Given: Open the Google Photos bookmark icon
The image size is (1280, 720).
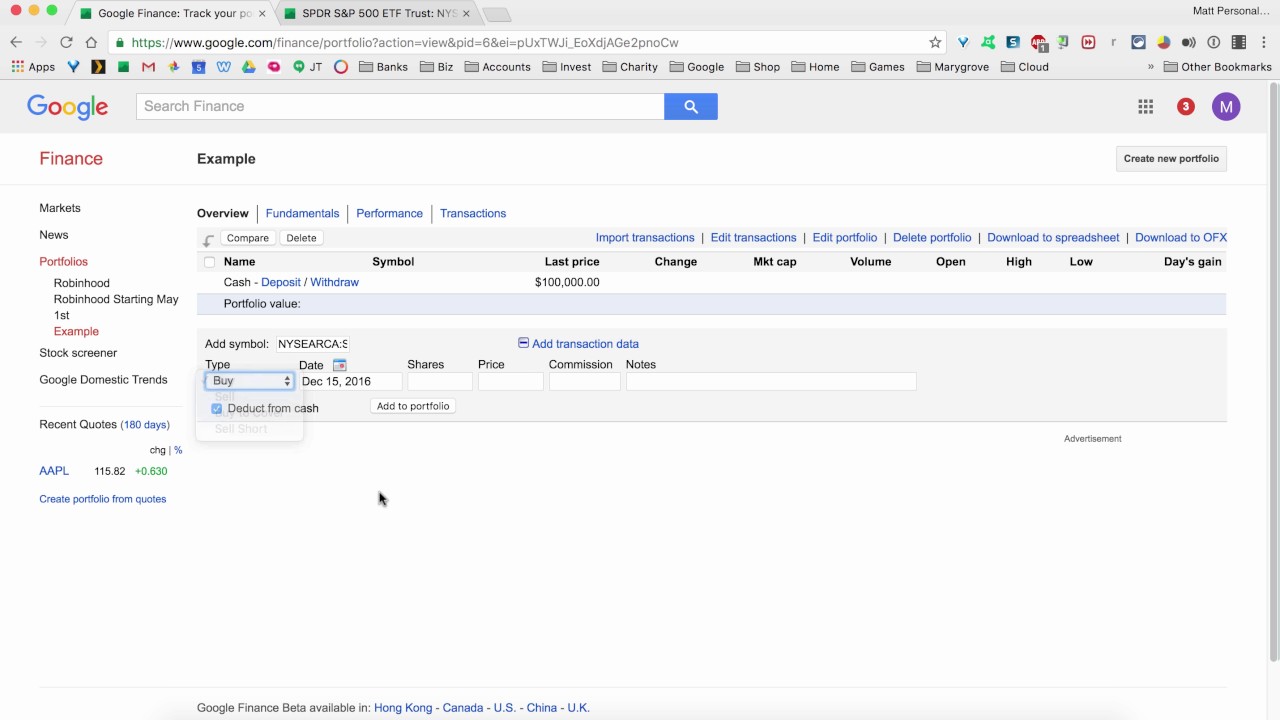Looking at the screenshot, I should [x=173, y=67].
